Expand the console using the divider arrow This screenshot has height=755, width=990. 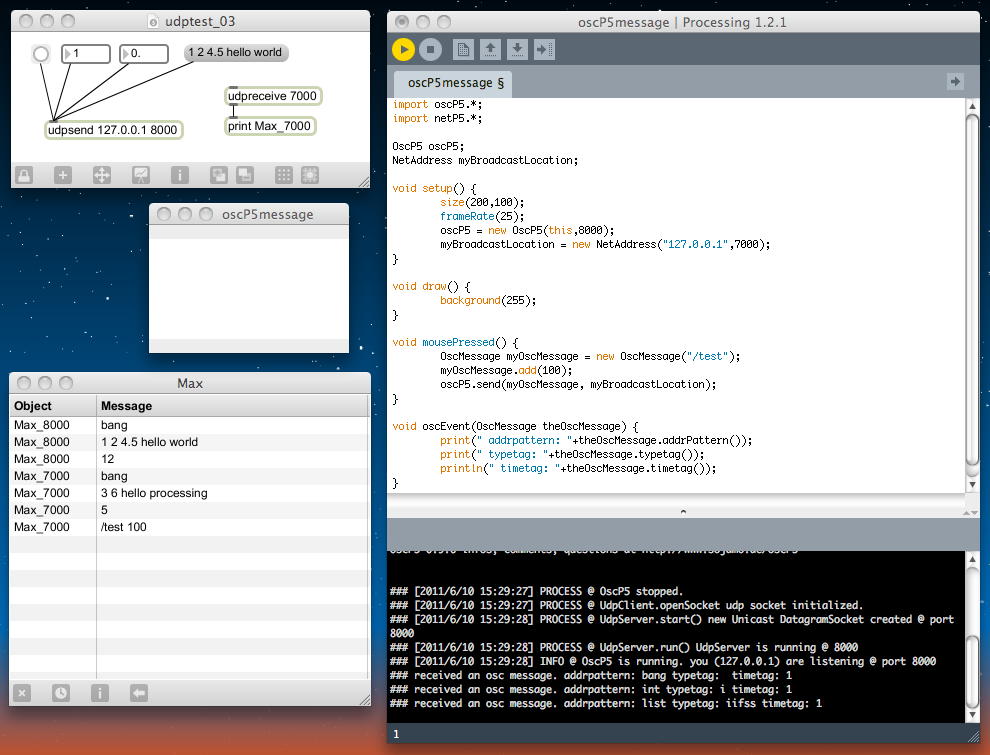(683, 511)
